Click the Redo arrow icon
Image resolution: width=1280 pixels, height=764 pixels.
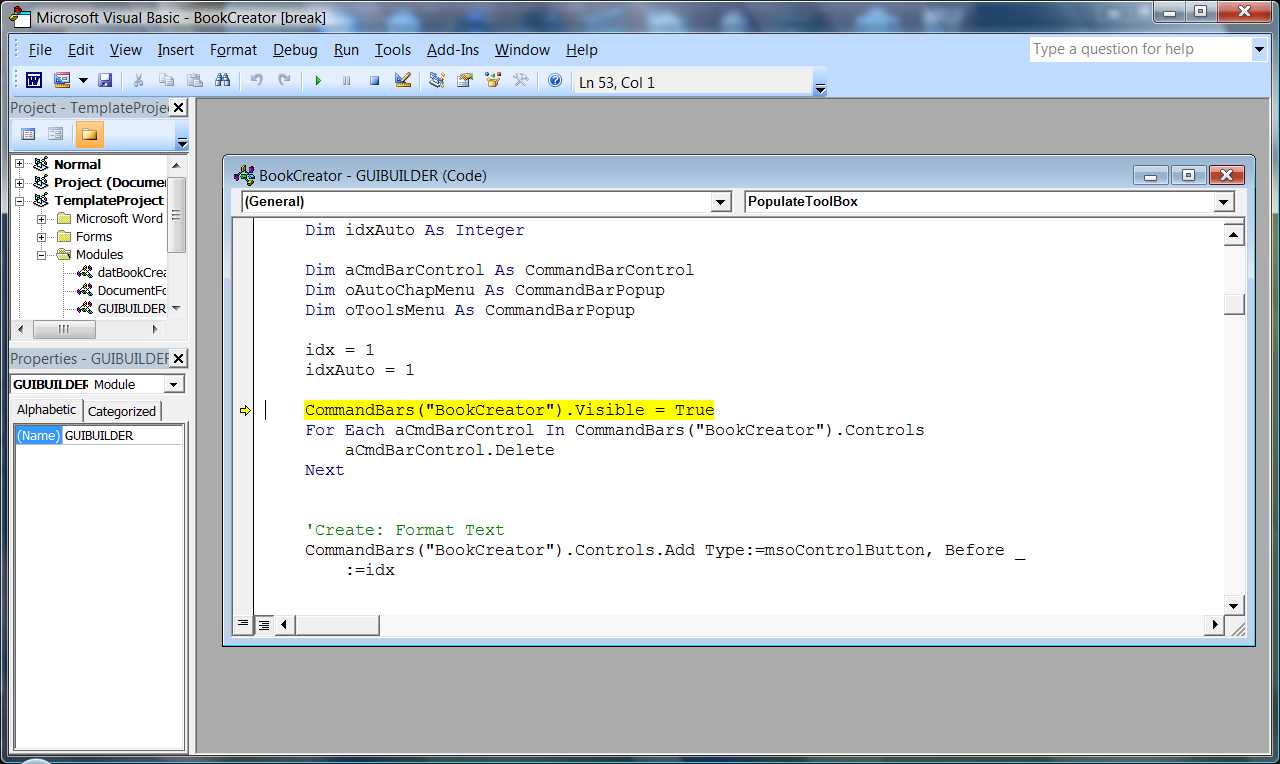[284, 81]
